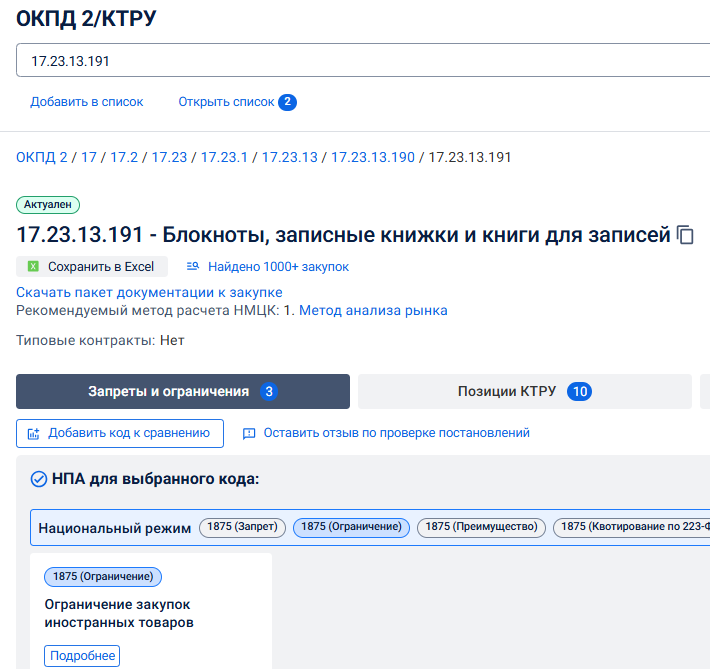Click the Excel icon in Save button
This screenshot has width=710, height=669.
coord(33,267)
